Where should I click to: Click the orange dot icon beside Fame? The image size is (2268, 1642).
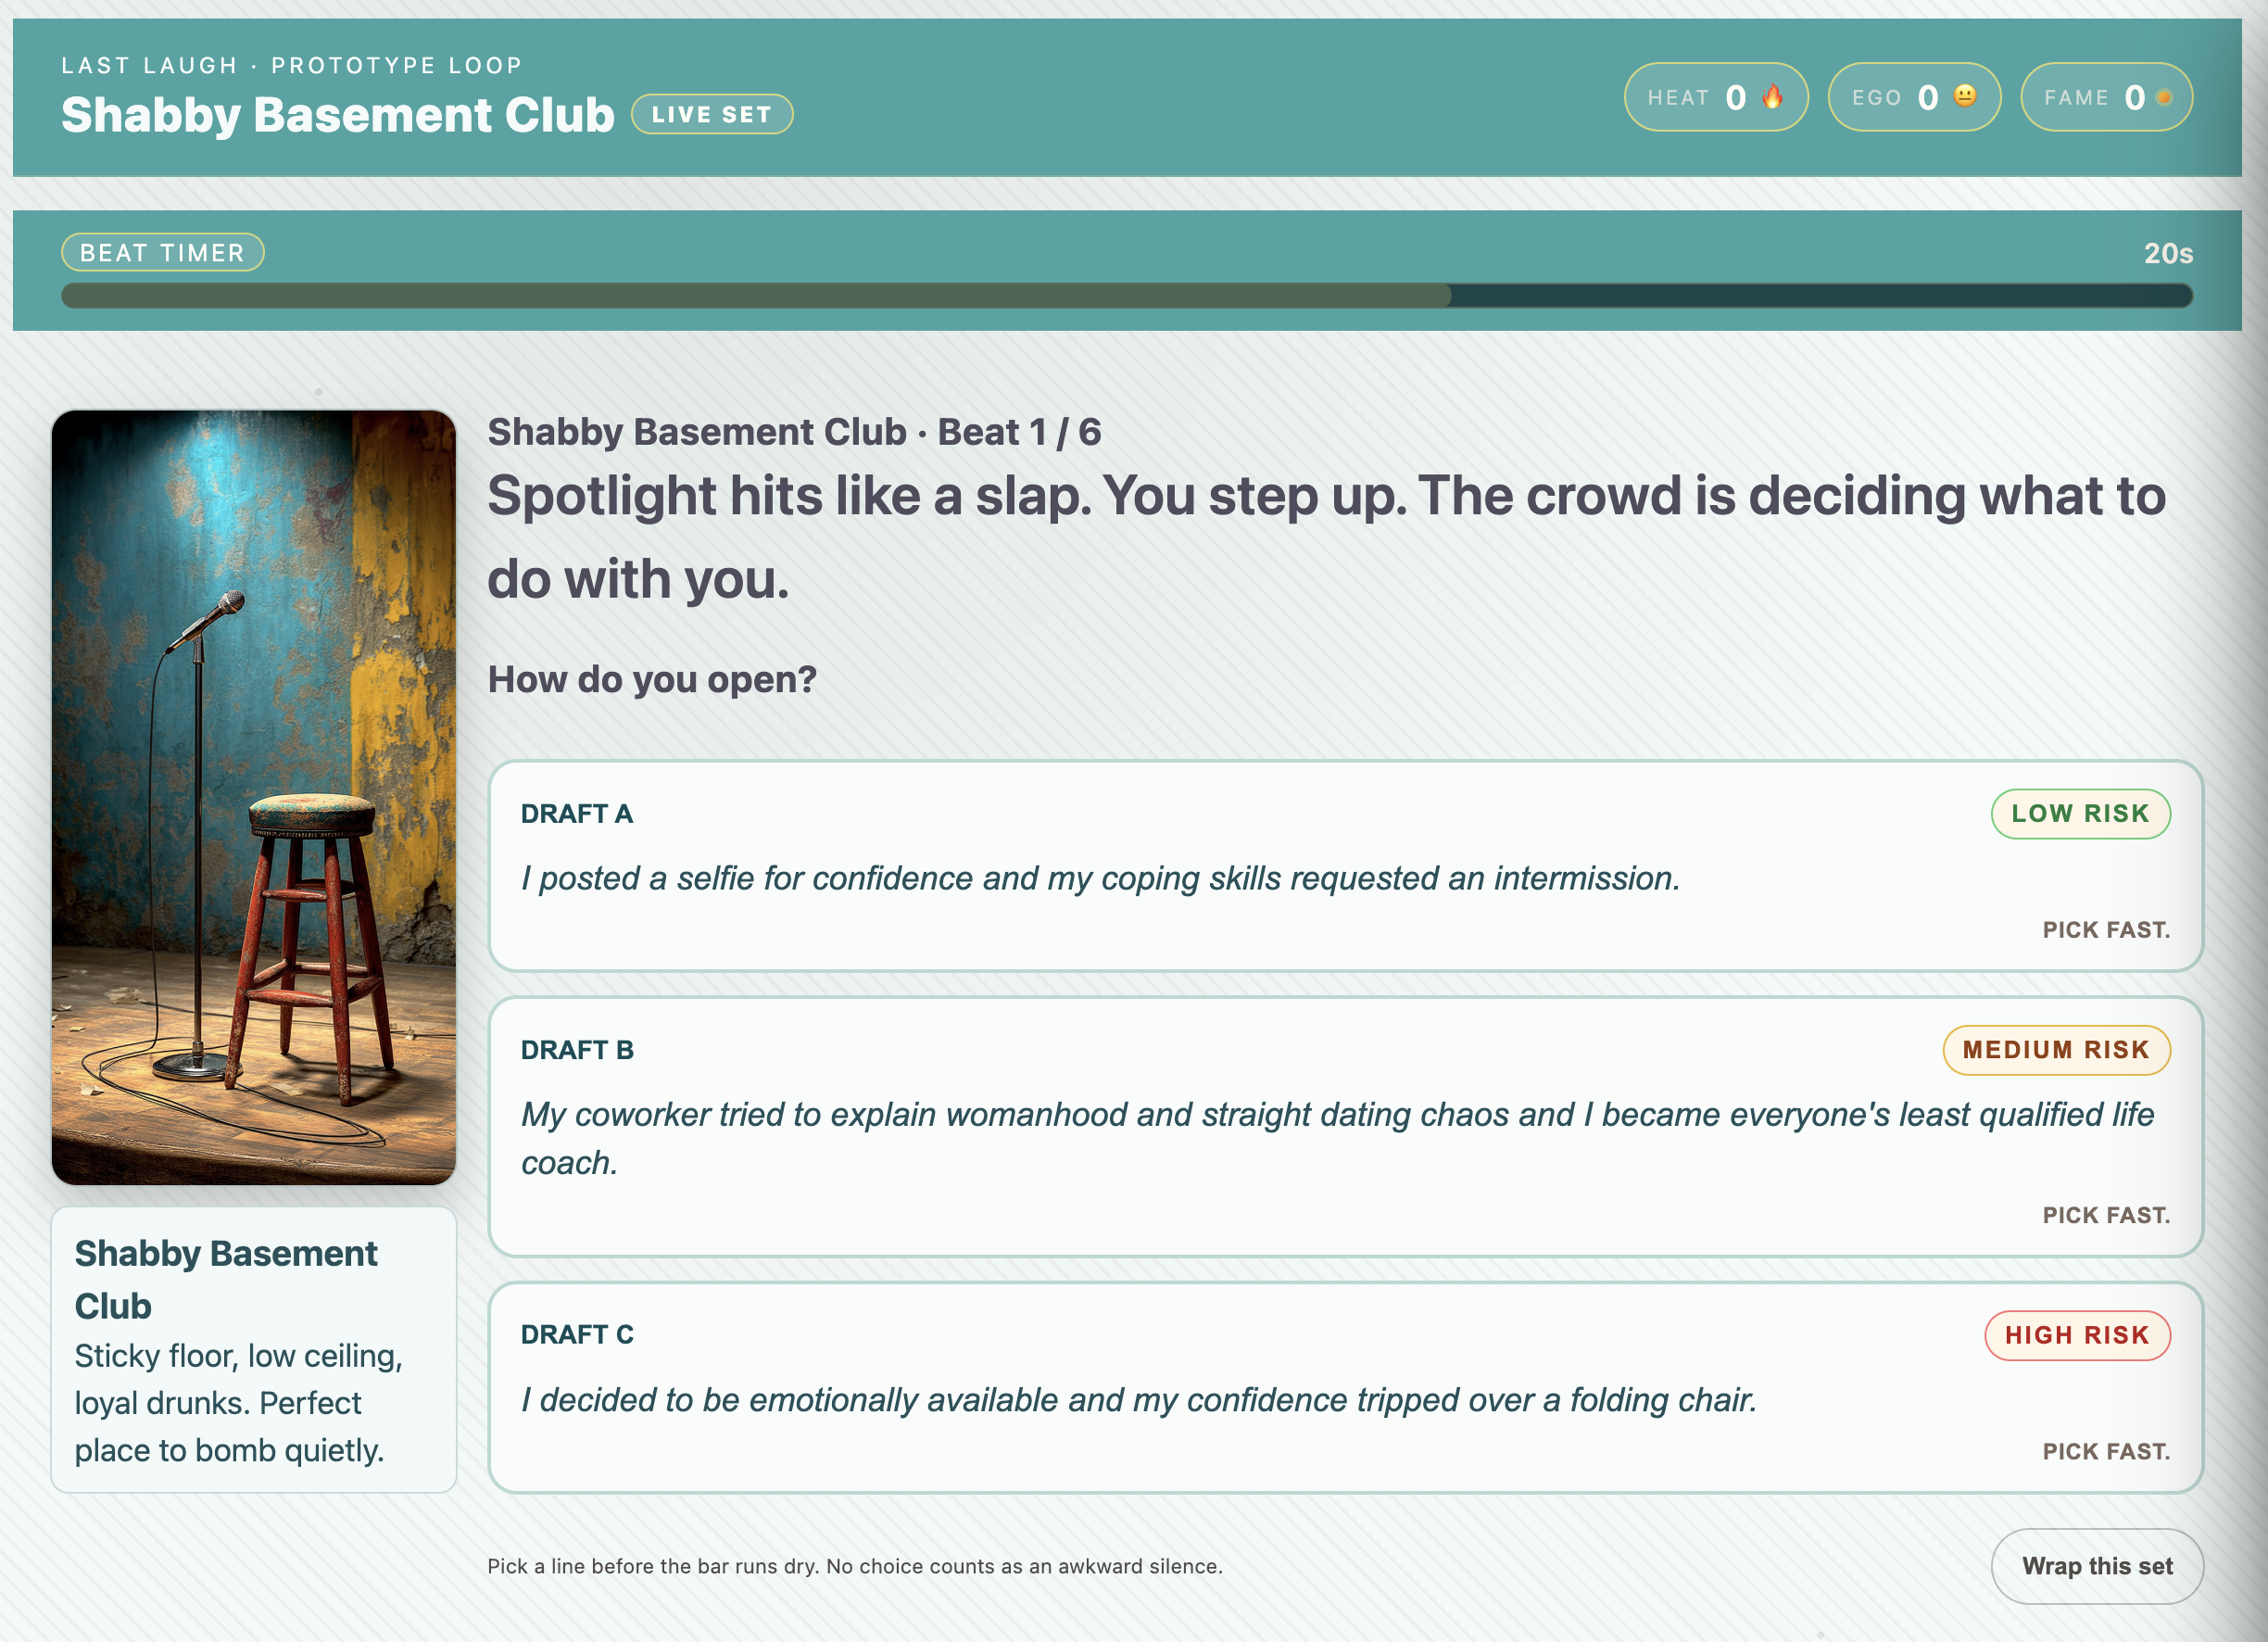pos(2164,97)
